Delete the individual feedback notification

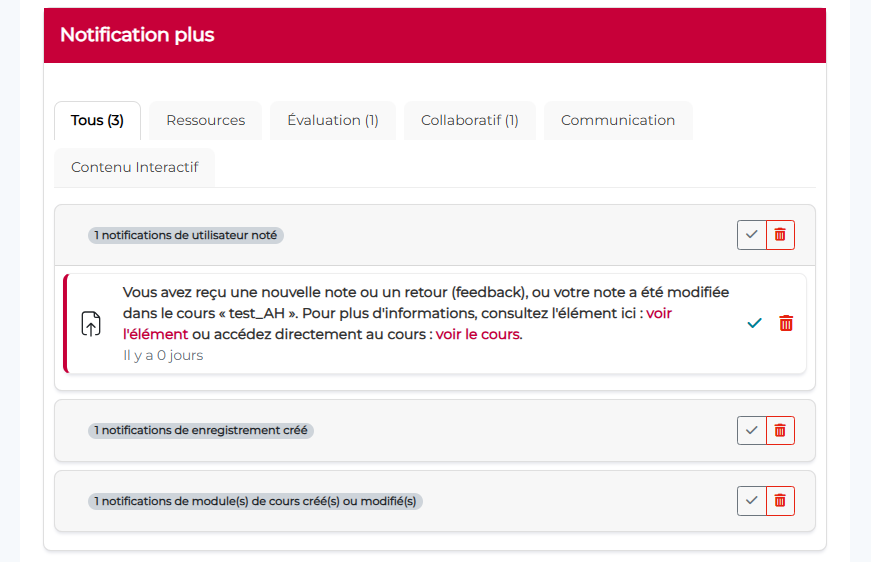(786, 323)
